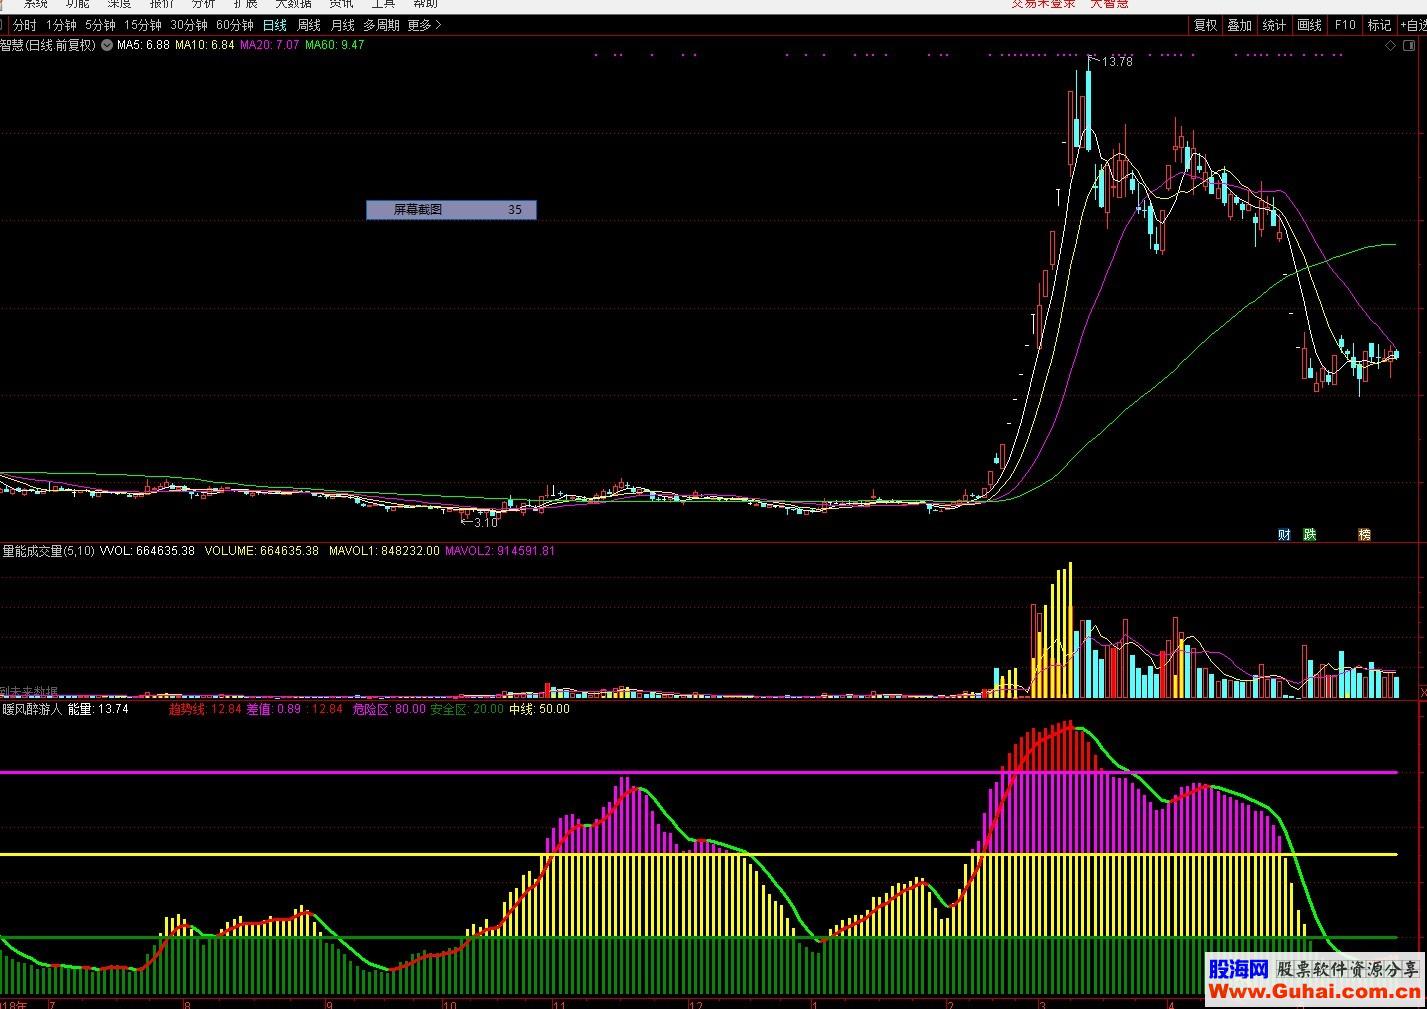Click the 标记 mark button
This screenshot has width=1427, height=1009.
[x=1379, y=25]
